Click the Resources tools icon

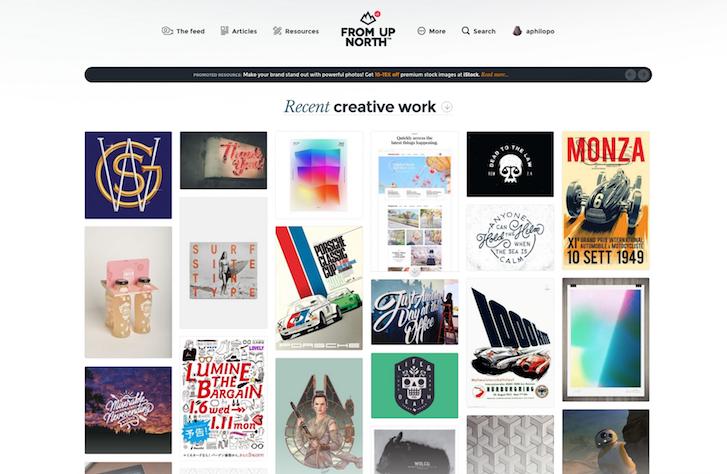click(x=277, y=31)
